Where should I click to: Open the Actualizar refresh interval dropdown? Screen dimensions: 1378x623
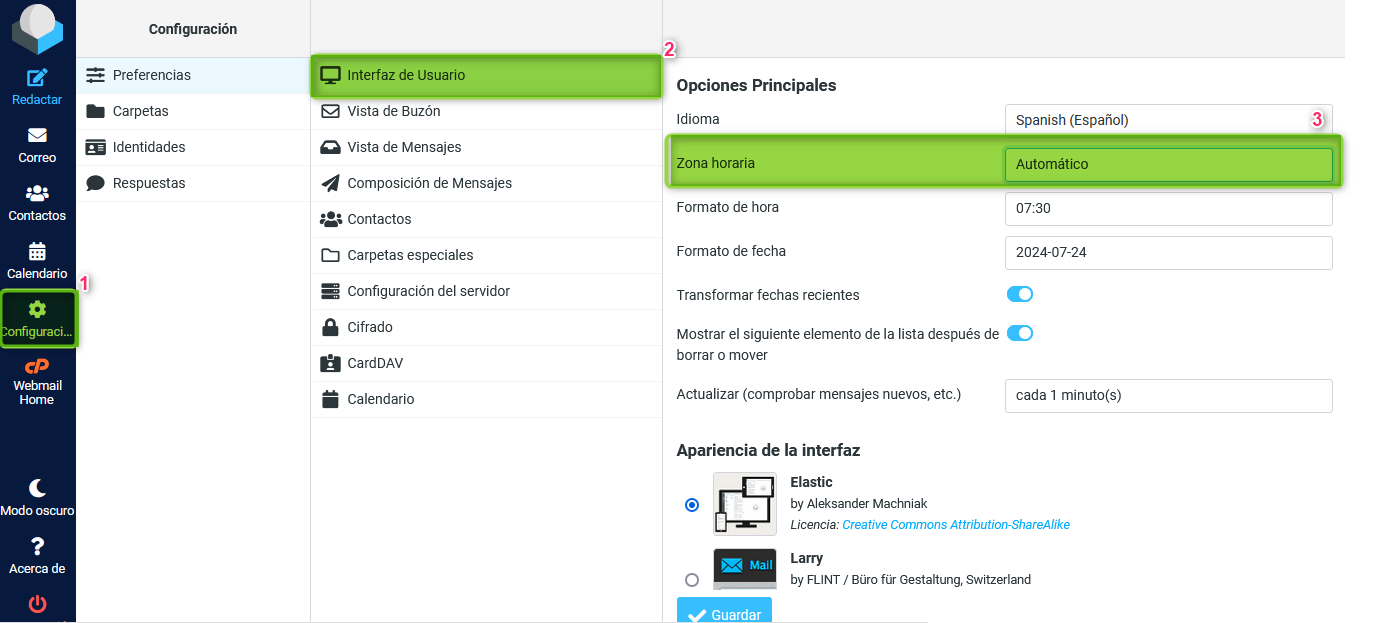point(1168,395)
